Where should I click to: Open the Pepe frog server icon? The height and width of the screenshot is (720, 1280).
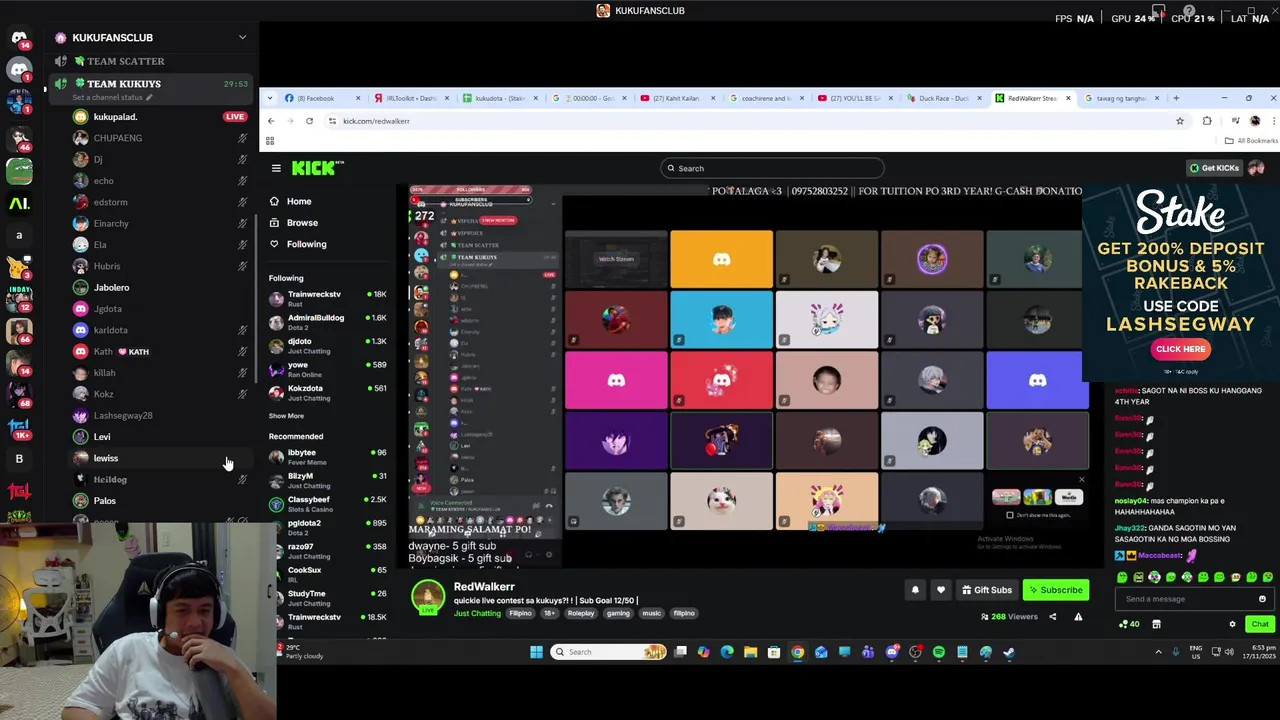point(19,170)
